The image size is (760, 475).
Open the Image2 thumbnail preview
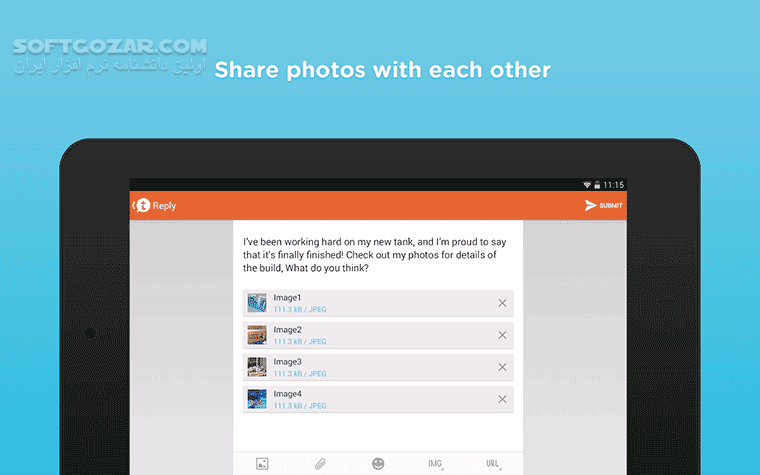pos(257,335)
